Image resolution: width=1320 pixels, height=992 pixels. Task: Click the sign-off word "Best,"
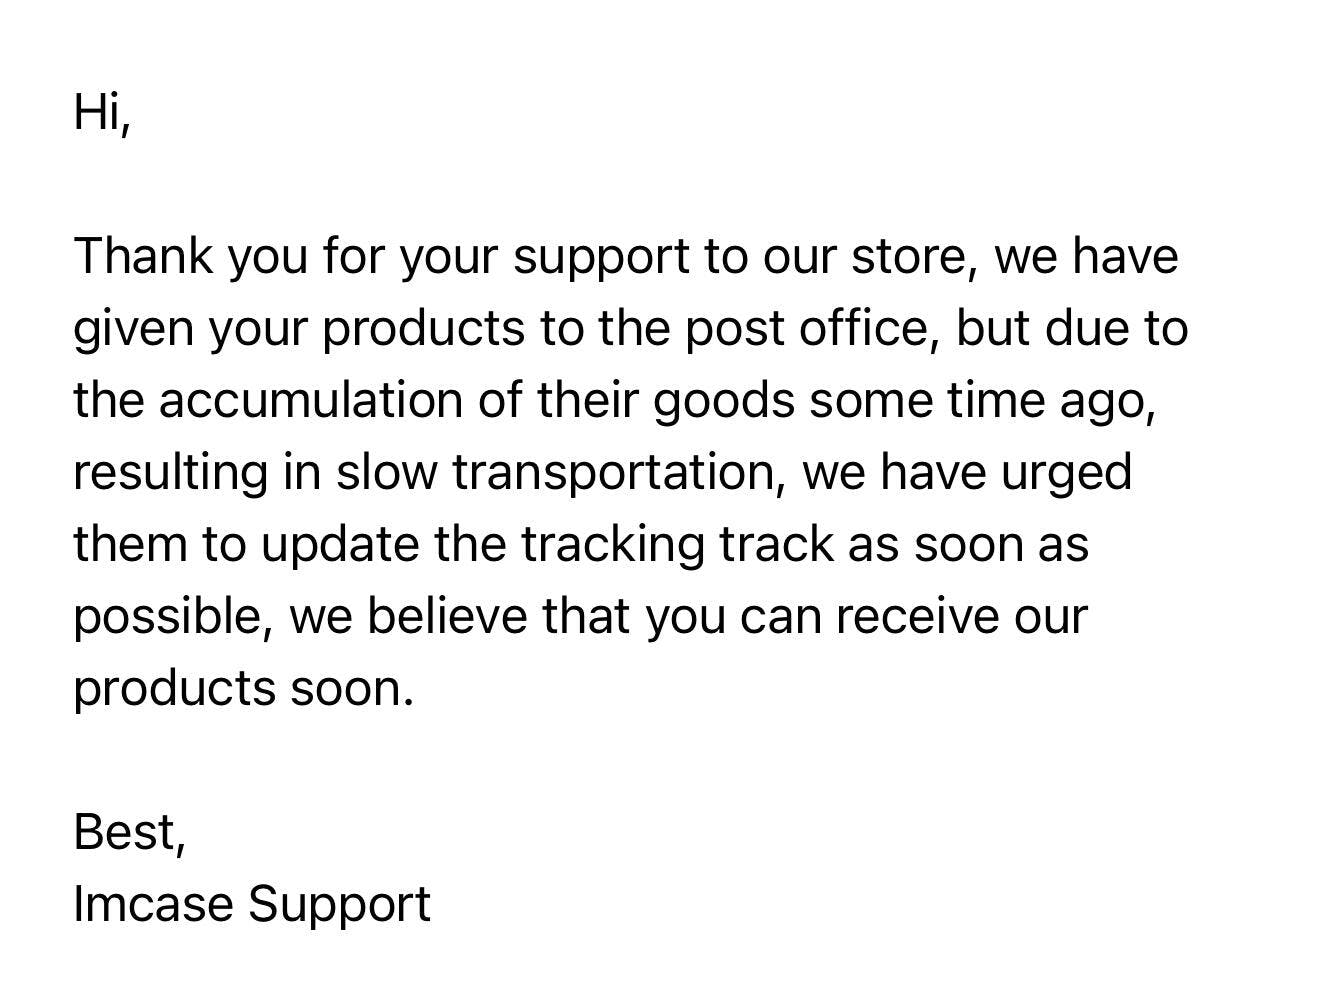pos(130,832)
